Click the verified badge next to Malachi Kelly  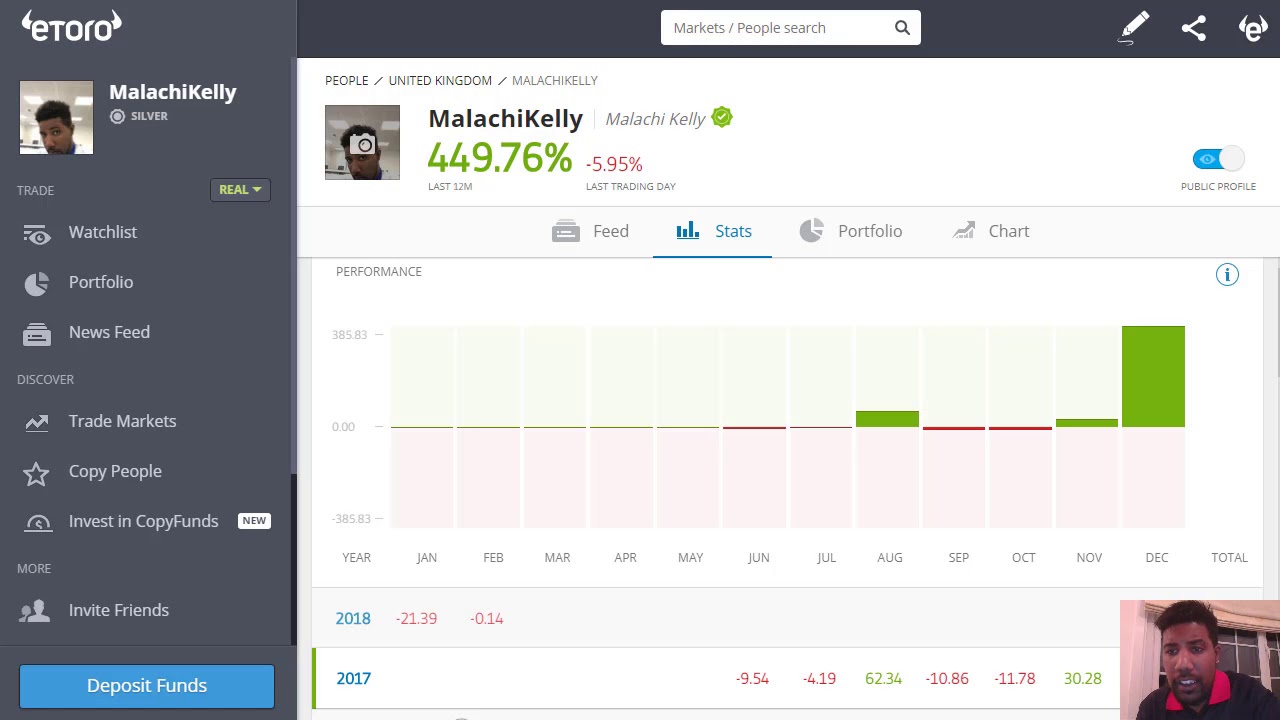(x=722, y=118)
